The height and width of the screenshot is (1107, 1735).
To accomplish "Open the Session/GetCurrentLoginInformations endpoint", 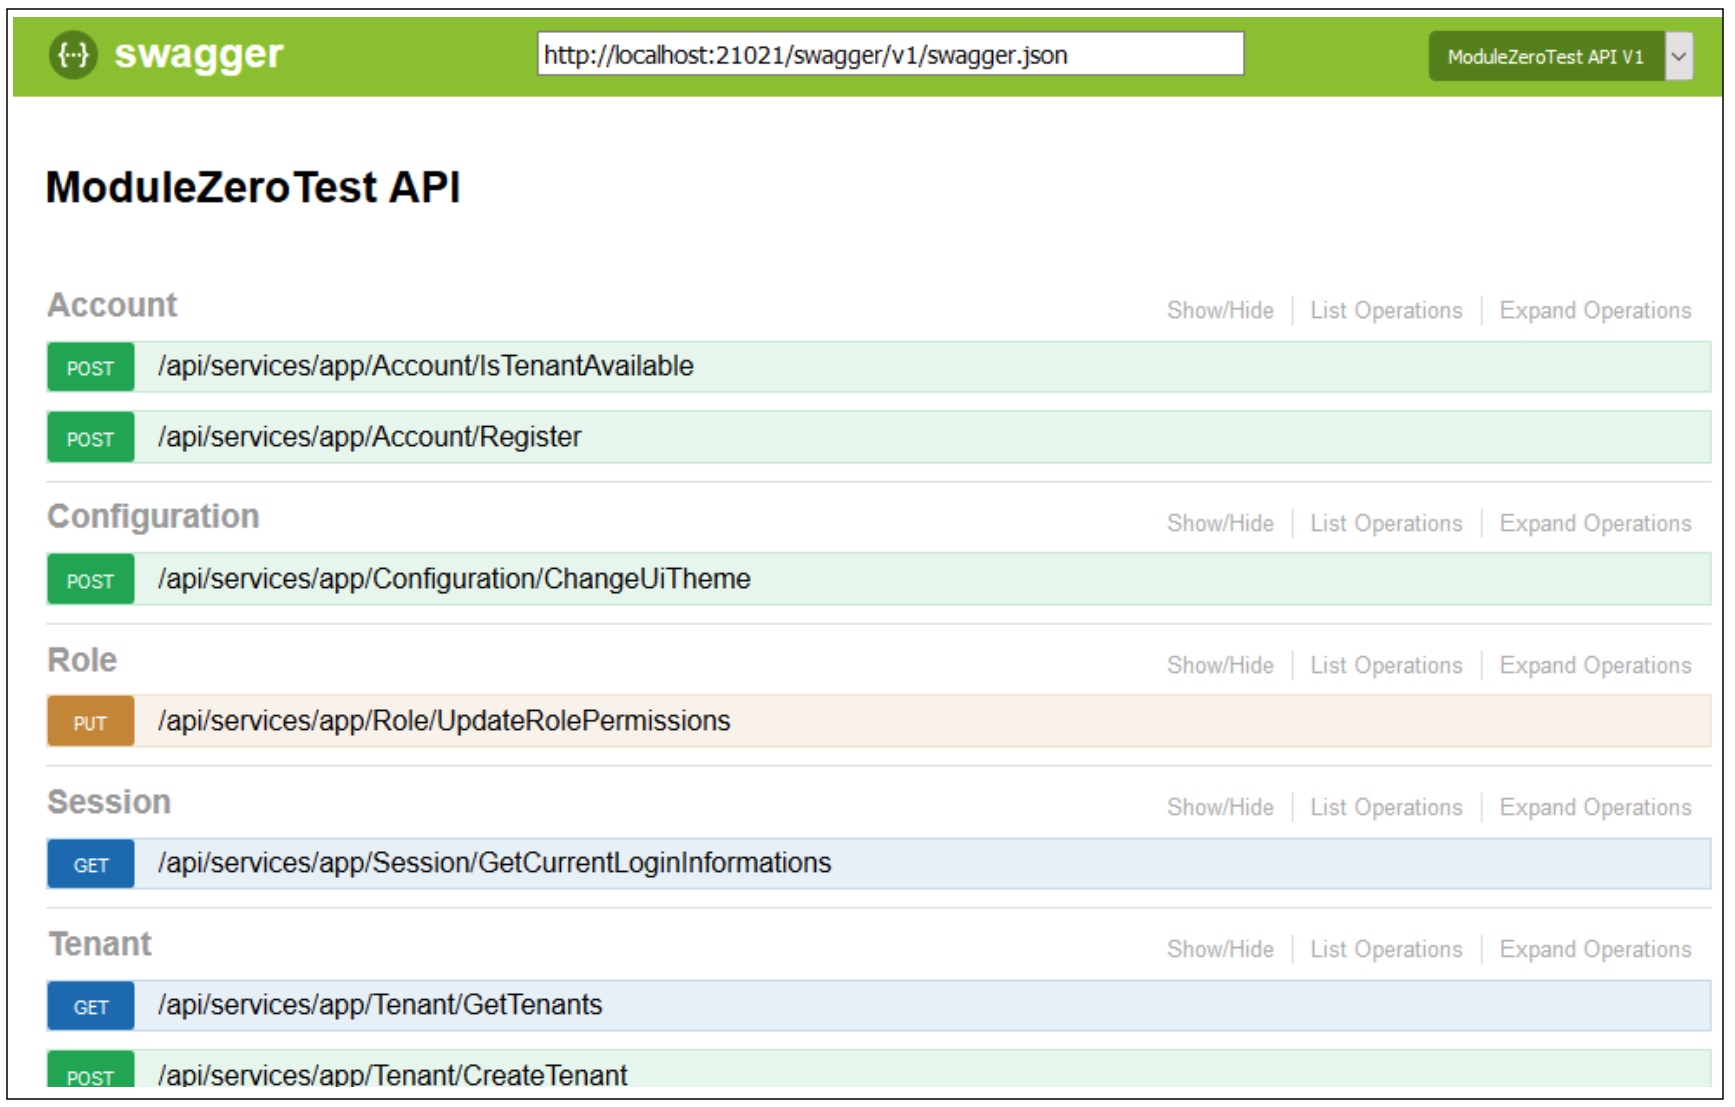I will click(494, 863).
